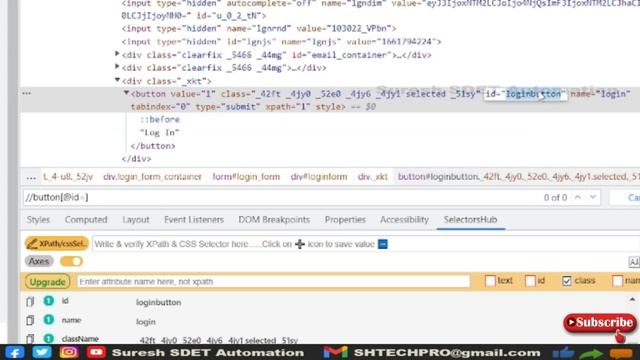Select the closing </button> tag line
This screenshot has width=640, height=360.
click(x=153, y=146)
